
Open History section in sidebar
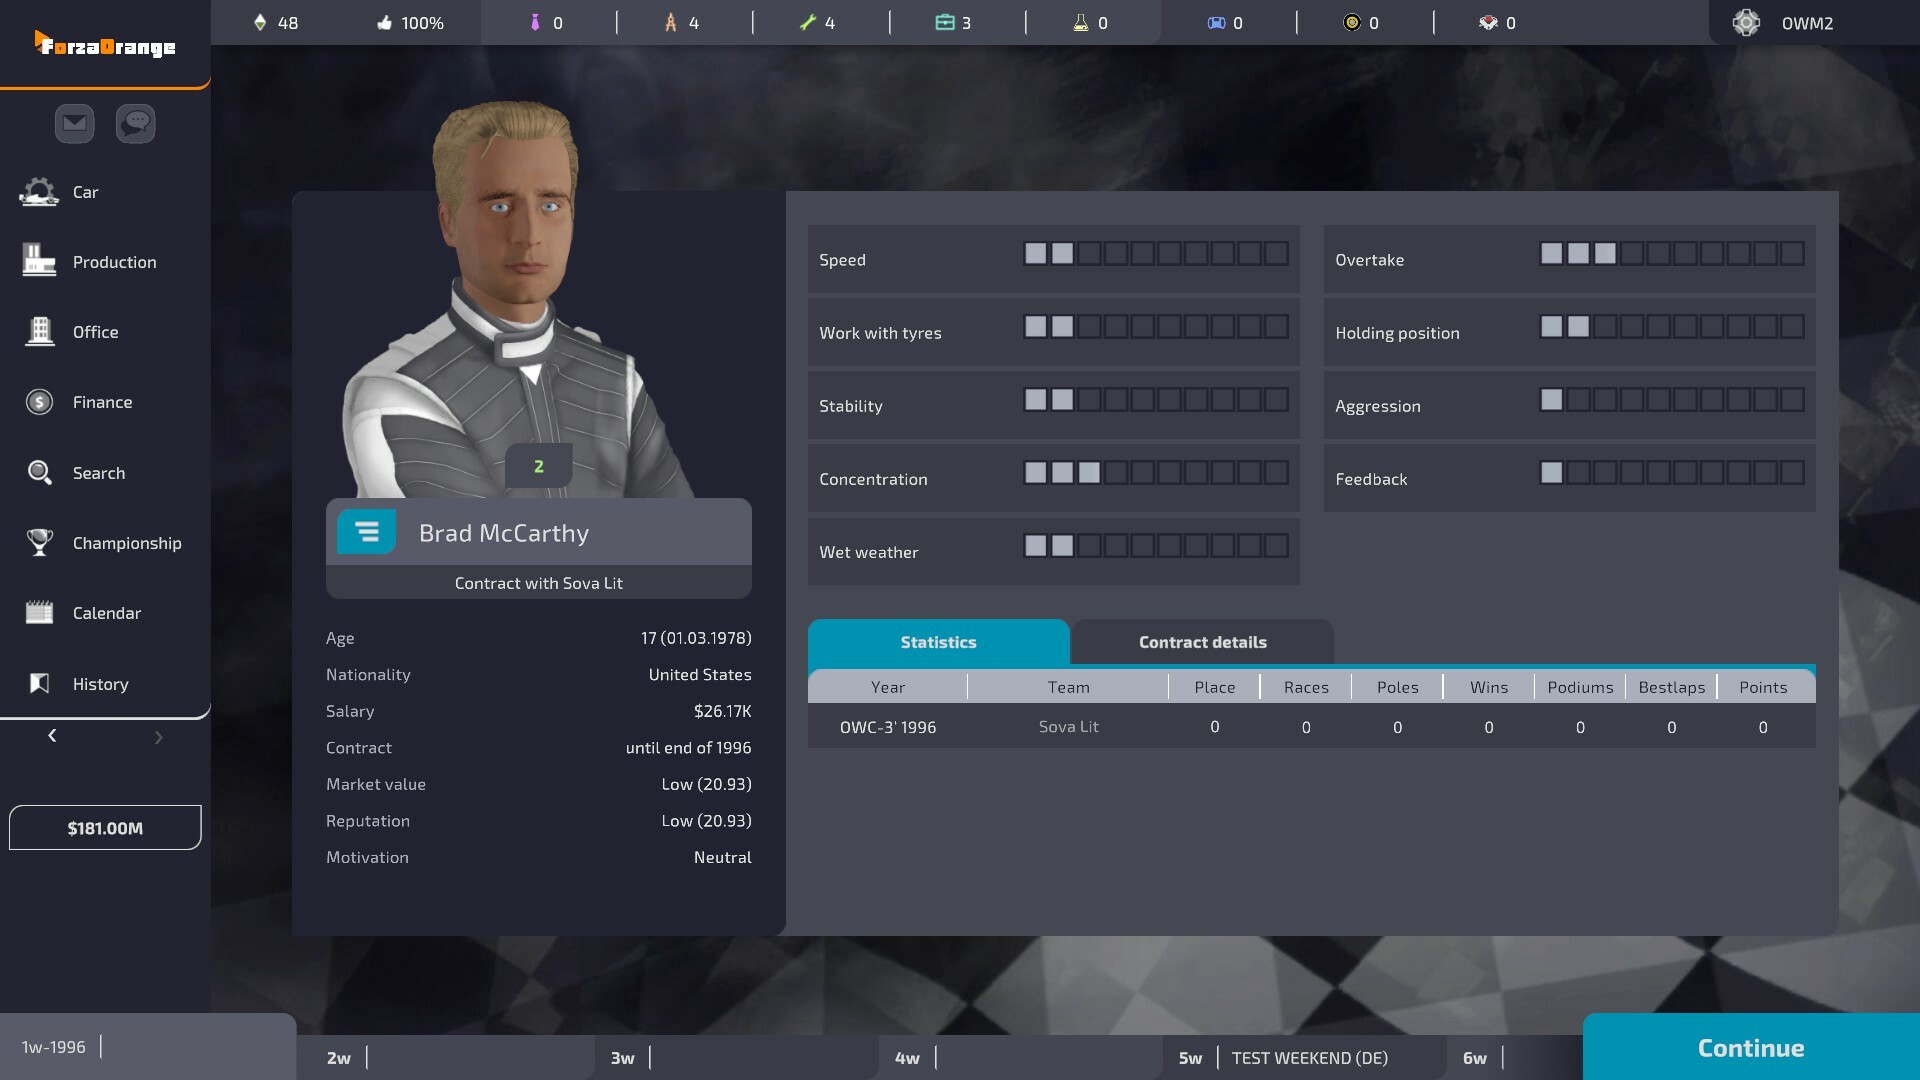click(100, 683)
